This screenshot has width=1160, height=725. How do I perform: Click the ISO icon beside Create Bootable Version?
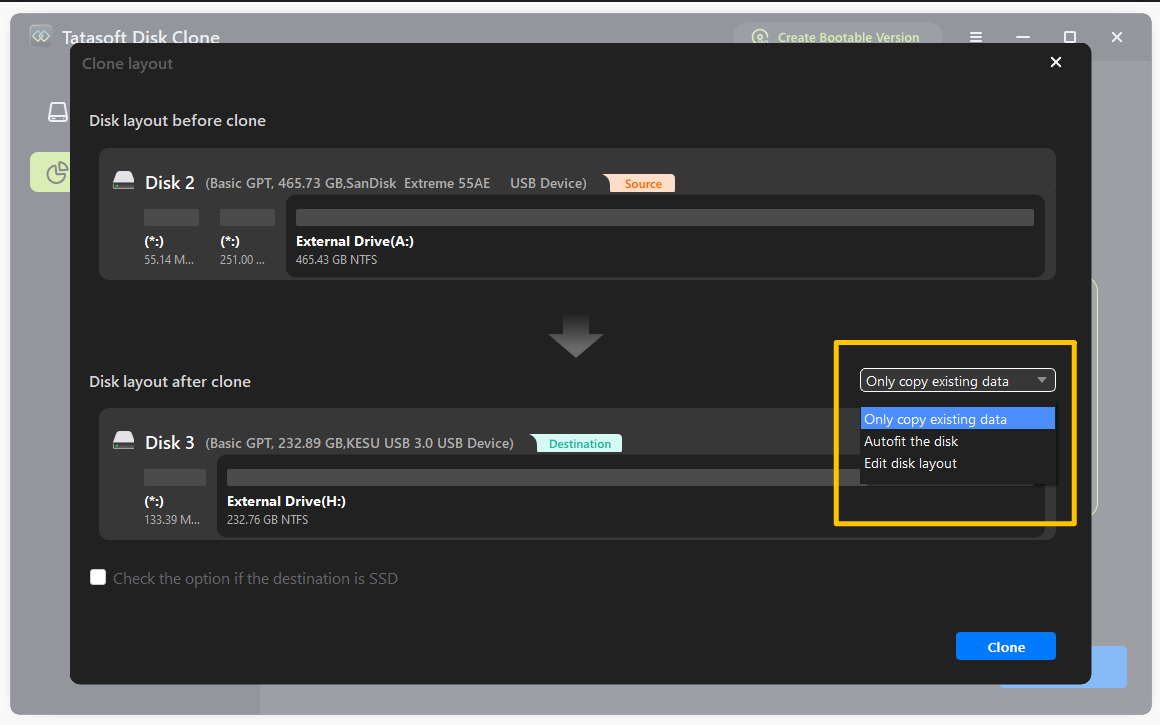(x=760, y=37)
